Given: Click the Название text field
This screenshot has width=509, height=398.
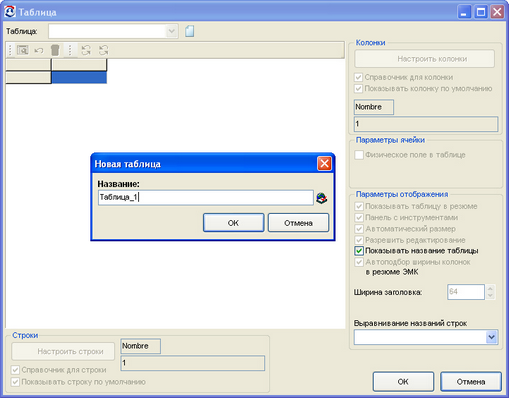Looking at the screenshot, I should [206, 197].
